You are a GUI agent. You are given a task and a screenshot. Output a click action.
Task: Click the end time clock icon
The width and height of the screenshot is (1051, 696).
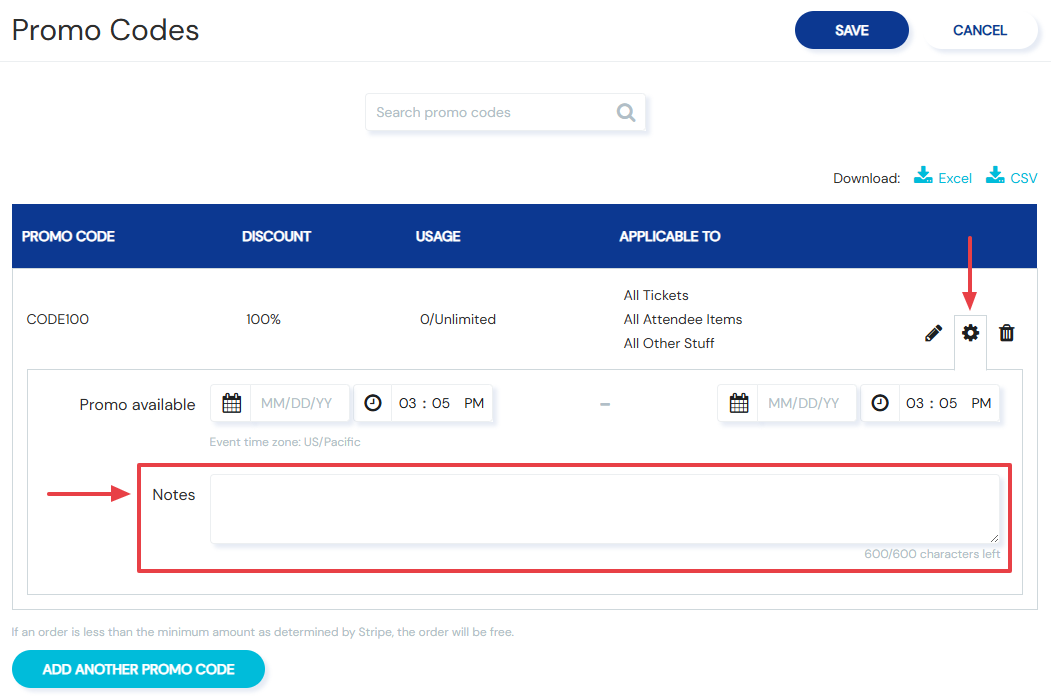pyautogui.click(x=879, y=403)
